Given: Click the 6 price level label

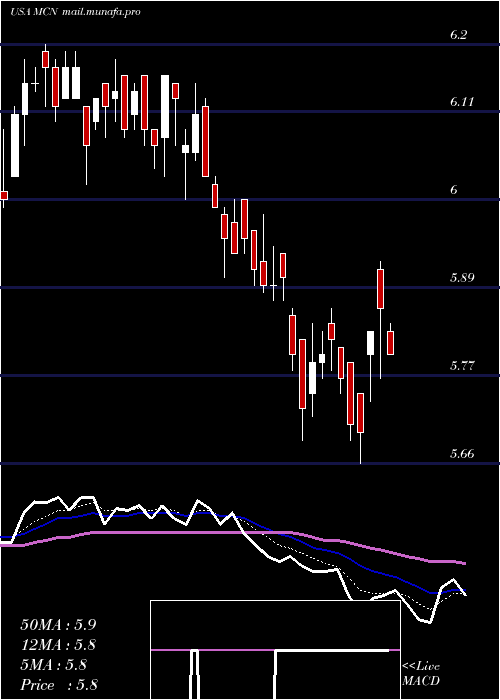Looking at the screenshot, I should click(454, 190).
